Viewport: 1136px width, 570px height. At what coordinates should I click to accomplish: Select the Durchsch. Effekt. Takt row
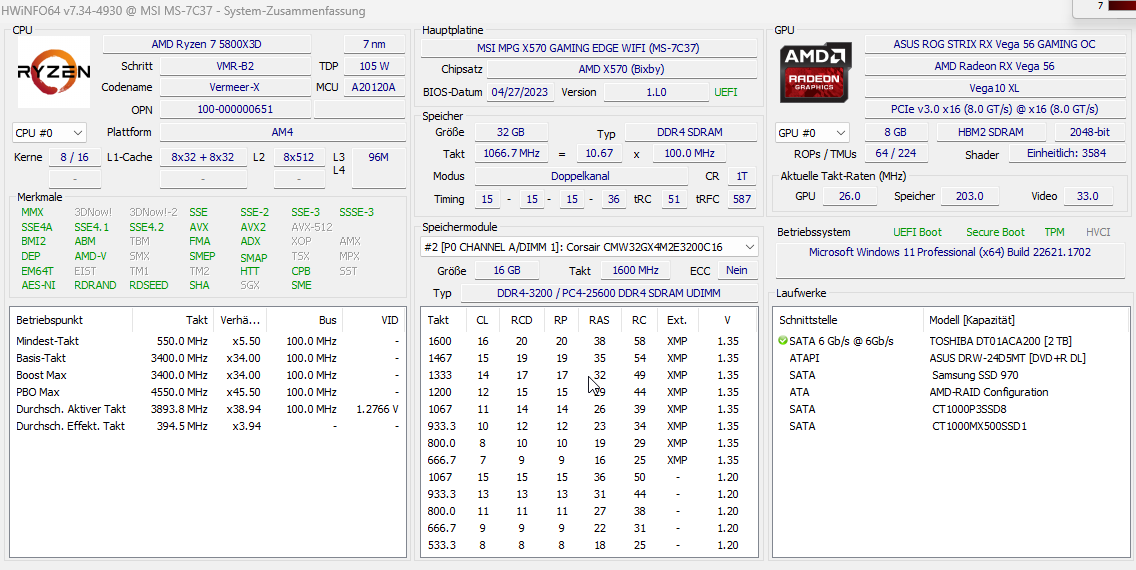(x=207, y=426)
